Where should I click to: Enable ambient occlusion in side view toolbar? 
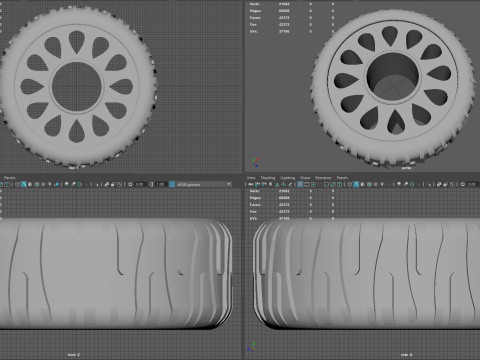tap(399, 184)
